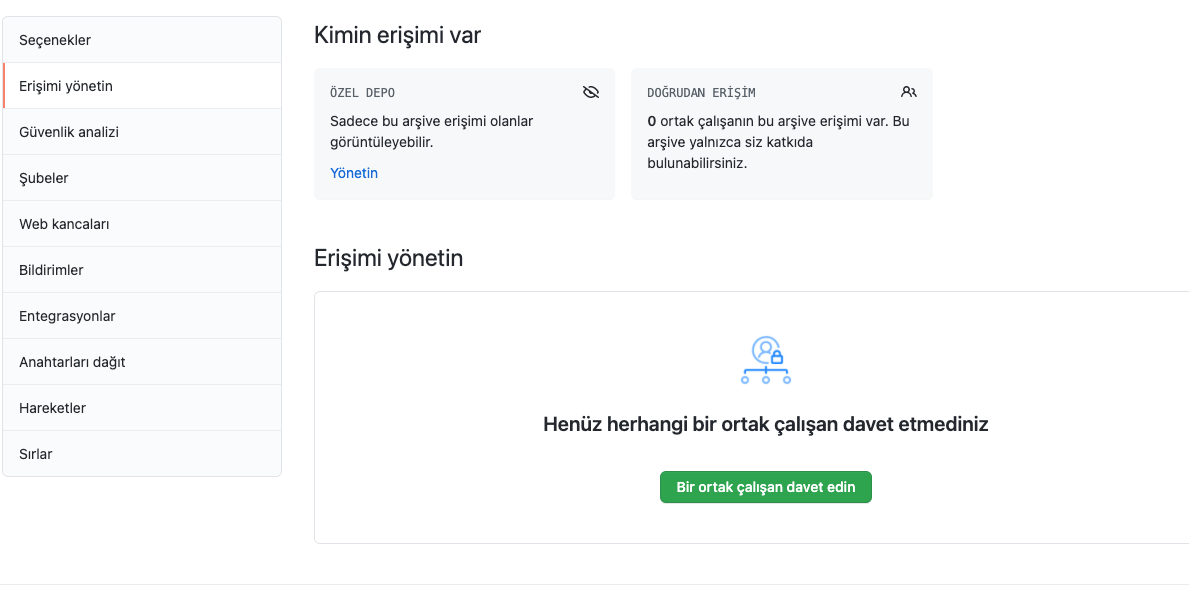1189x595 pixels.
Task: Click the crossed-out eye private repository icon
Action: (590, 92)
